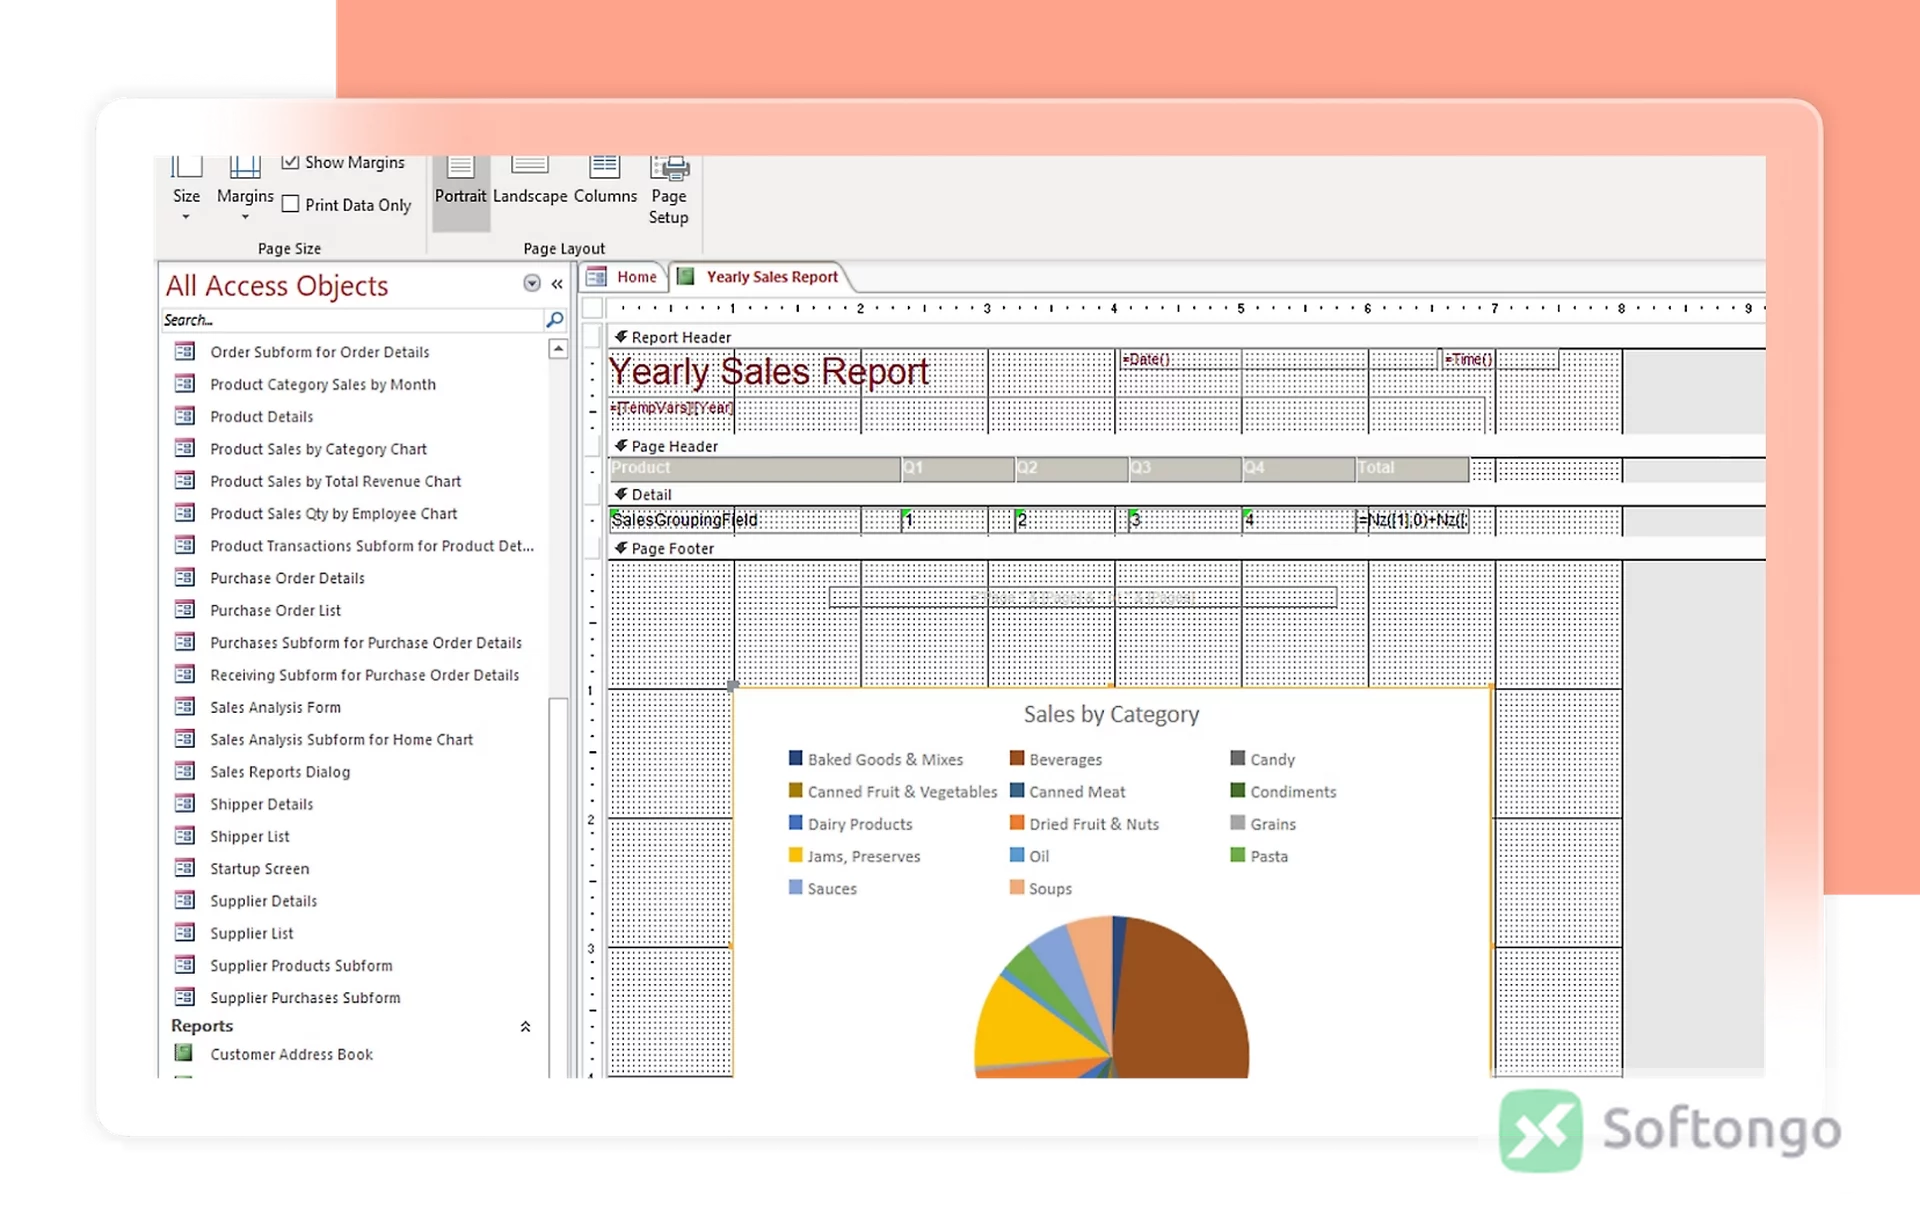The image size is (1920, 1231).
Task: Select the =Date() text box control
Action: pos(1278,359)
